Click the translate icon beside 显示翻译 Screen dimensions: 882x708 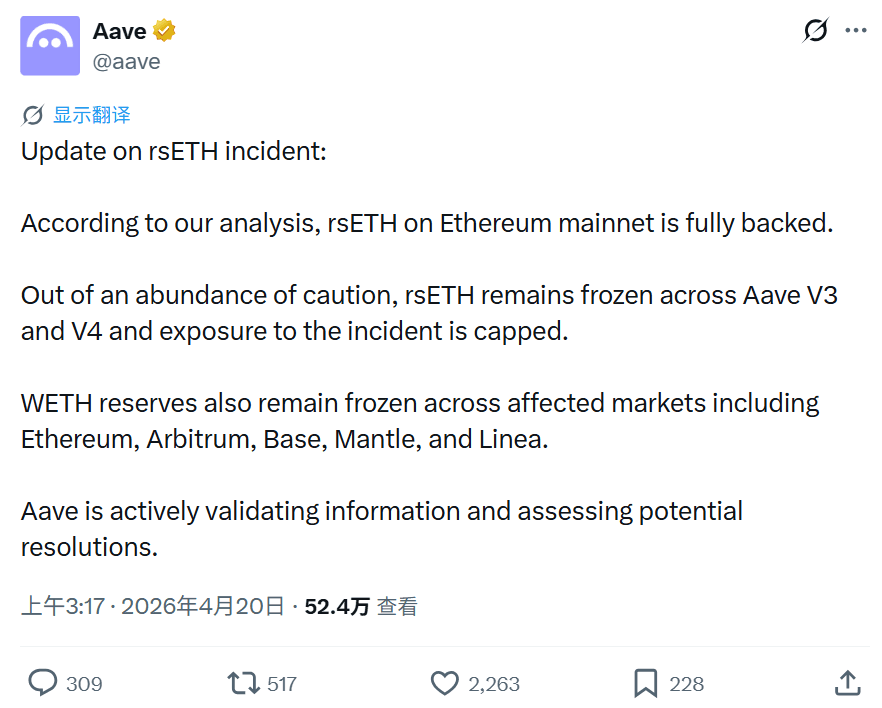33,115
